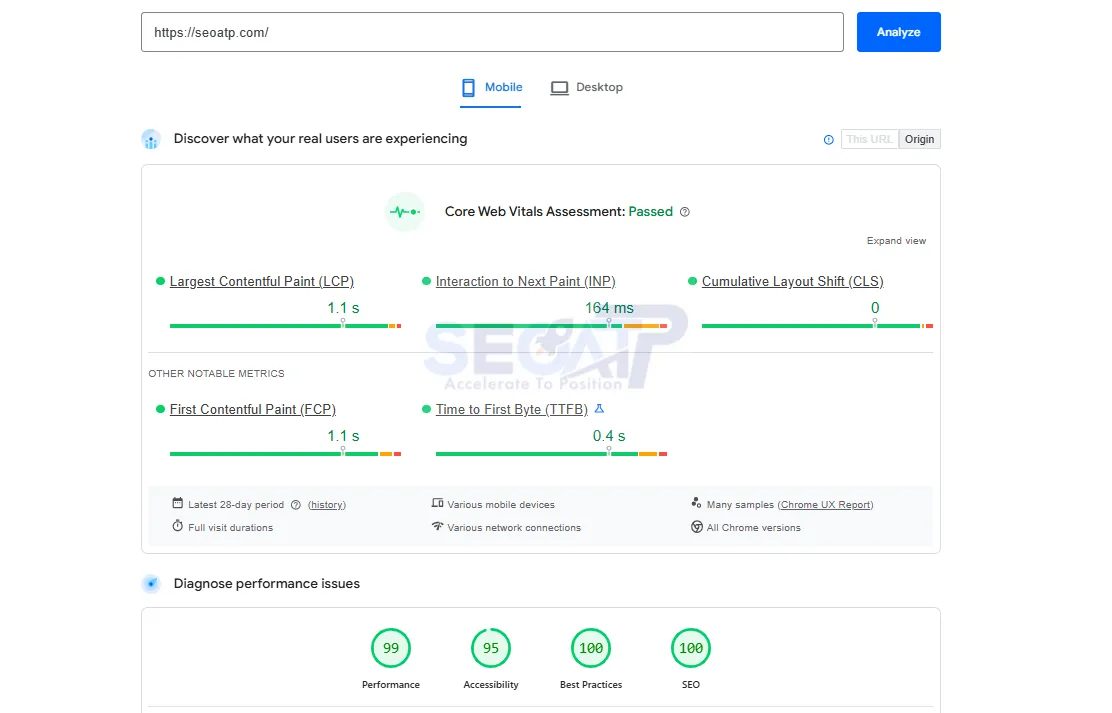The width and height of the screenshot is (1112, 713).
Task: Select the This URL scope option
Action: 869,139
